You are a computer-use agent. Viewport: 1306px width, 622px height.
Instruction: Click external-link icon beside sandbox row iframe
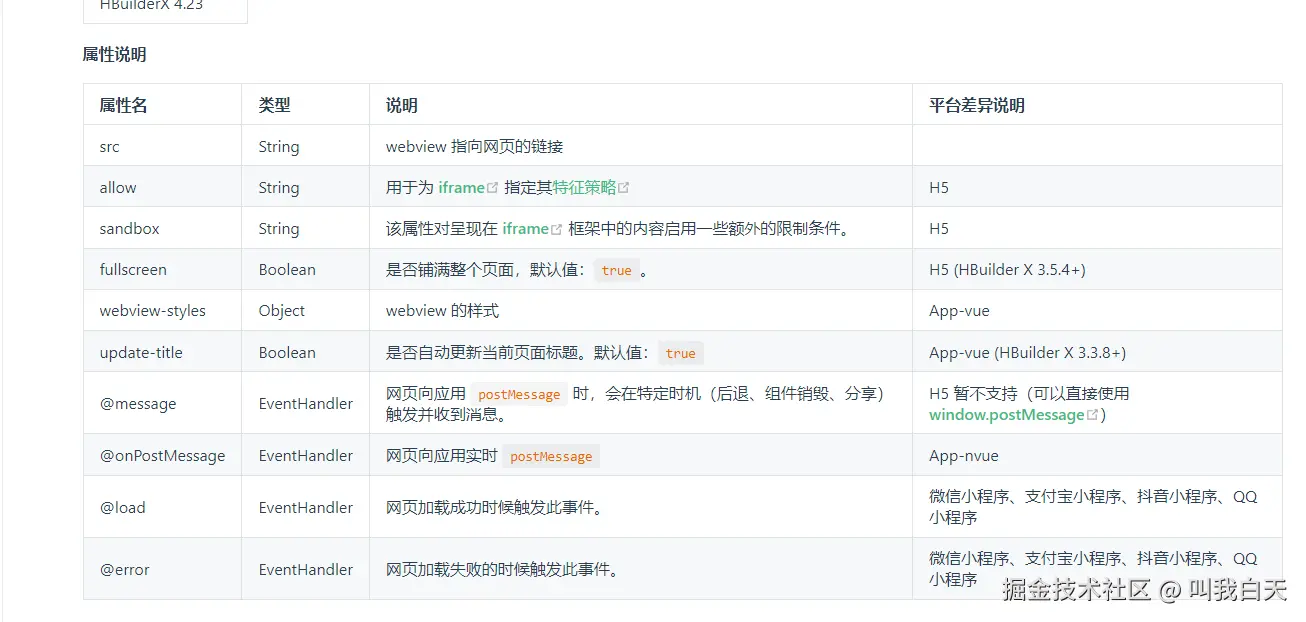556,228
